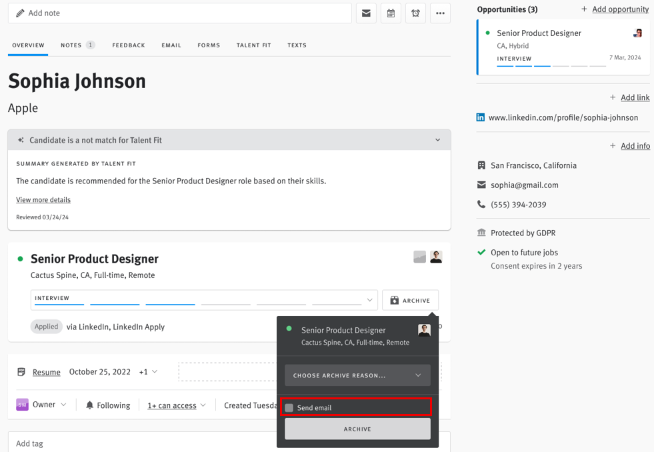Click the Add note input field
Image resolution: width=660 pixels, height=452 pixels.
point(180,13)
